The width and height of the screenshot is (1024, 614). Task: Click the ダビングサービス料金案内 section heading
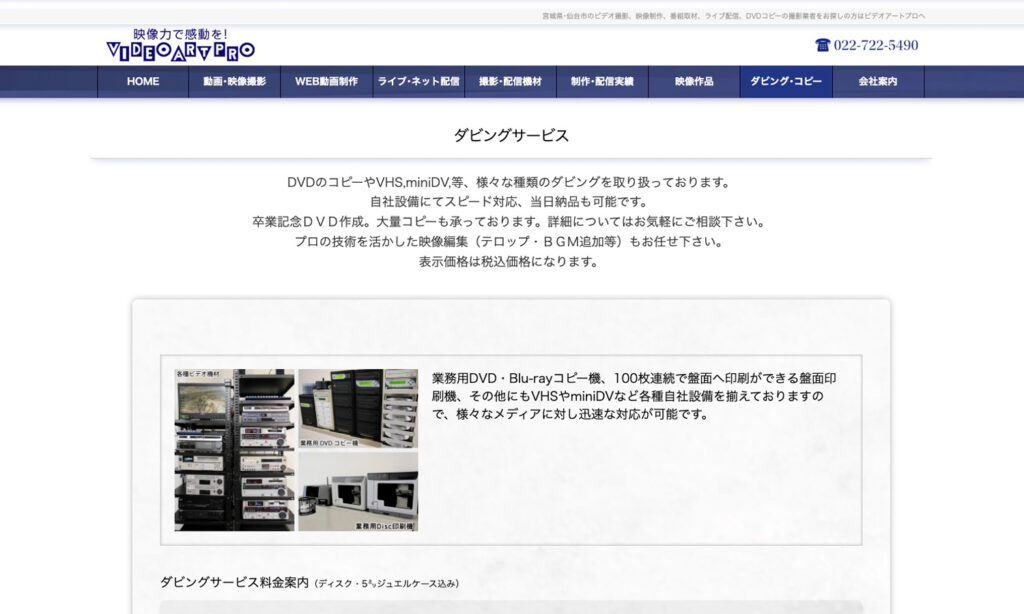[235, 582]
